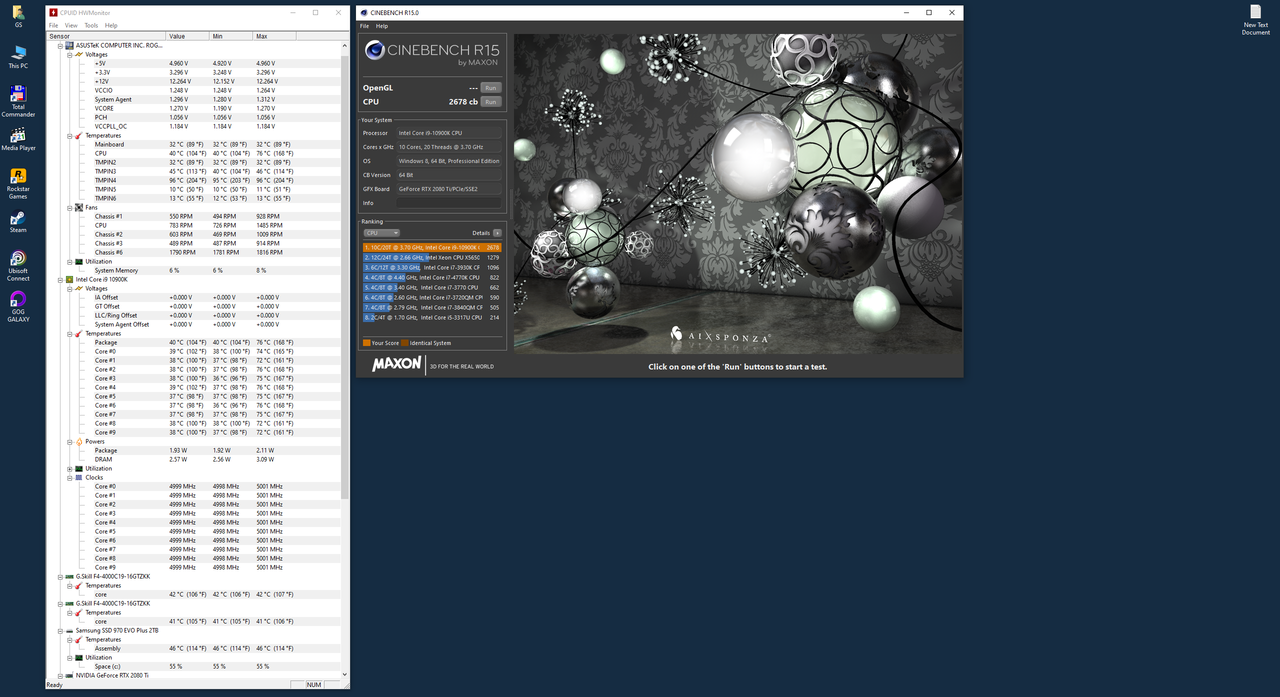Collapse the ASUSTeK COMPUTER root node
Viewport: 1280px width, 697px height.
(60, 45)
